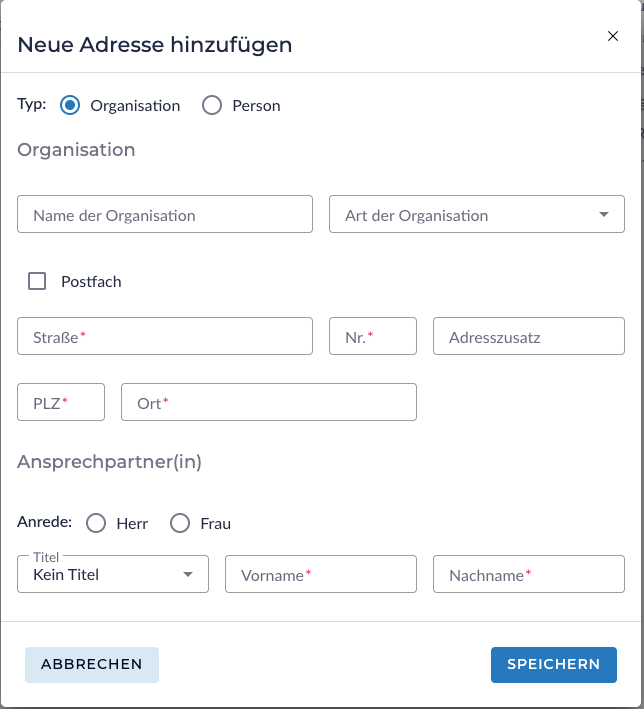Viewport: 644px width, 709px height.
Task: Enable the Postfach checkbox
Action: (37, 281)
